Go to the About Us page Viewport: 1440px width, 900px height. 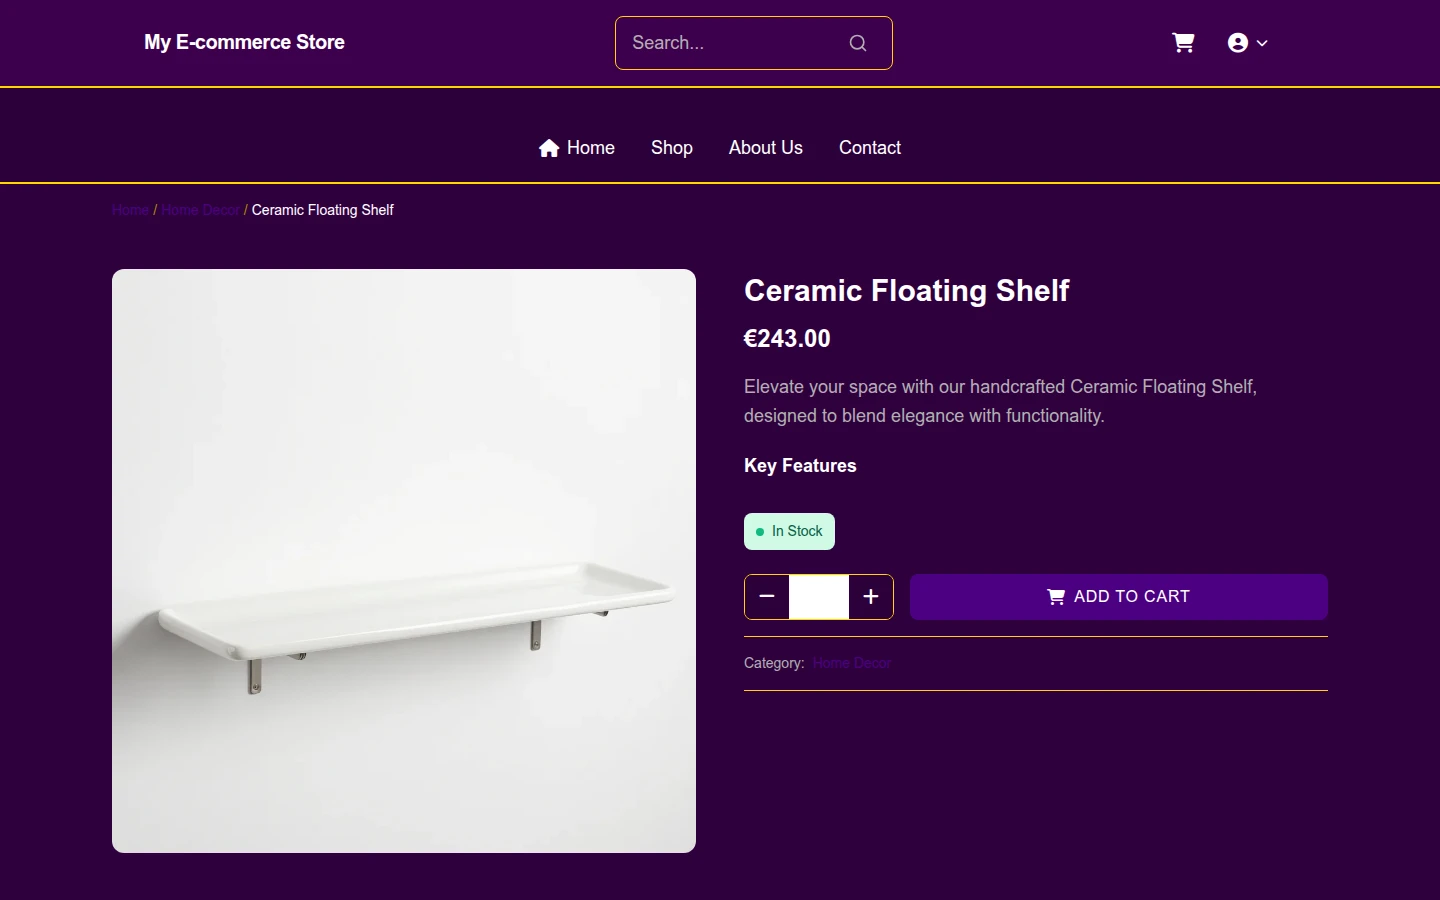coord(766,148)
